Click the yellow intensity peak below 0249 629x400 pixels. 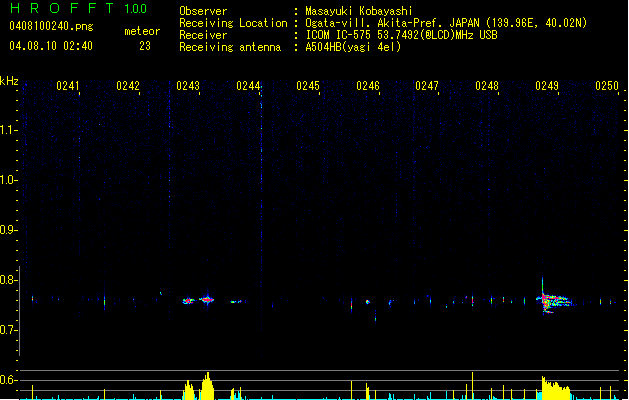tap(556, 388)
